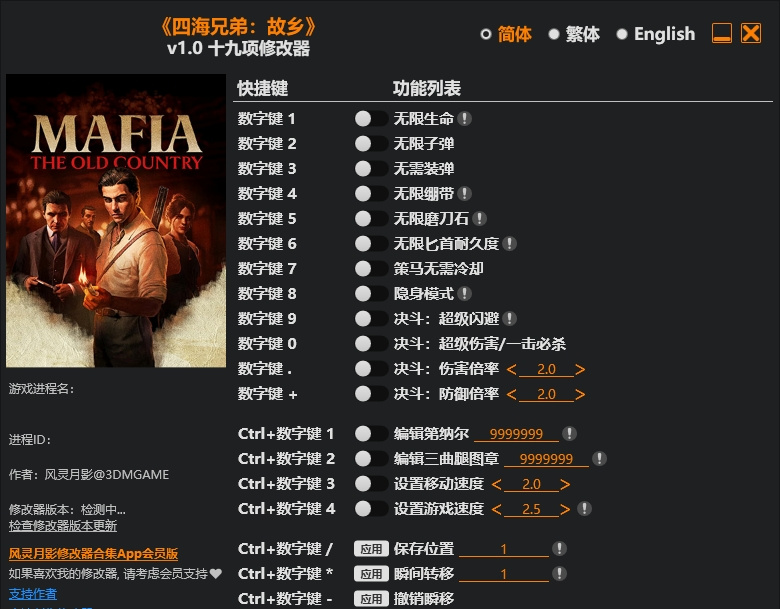Decrease 伤害倍率 with left arrow

coord(511,369)
